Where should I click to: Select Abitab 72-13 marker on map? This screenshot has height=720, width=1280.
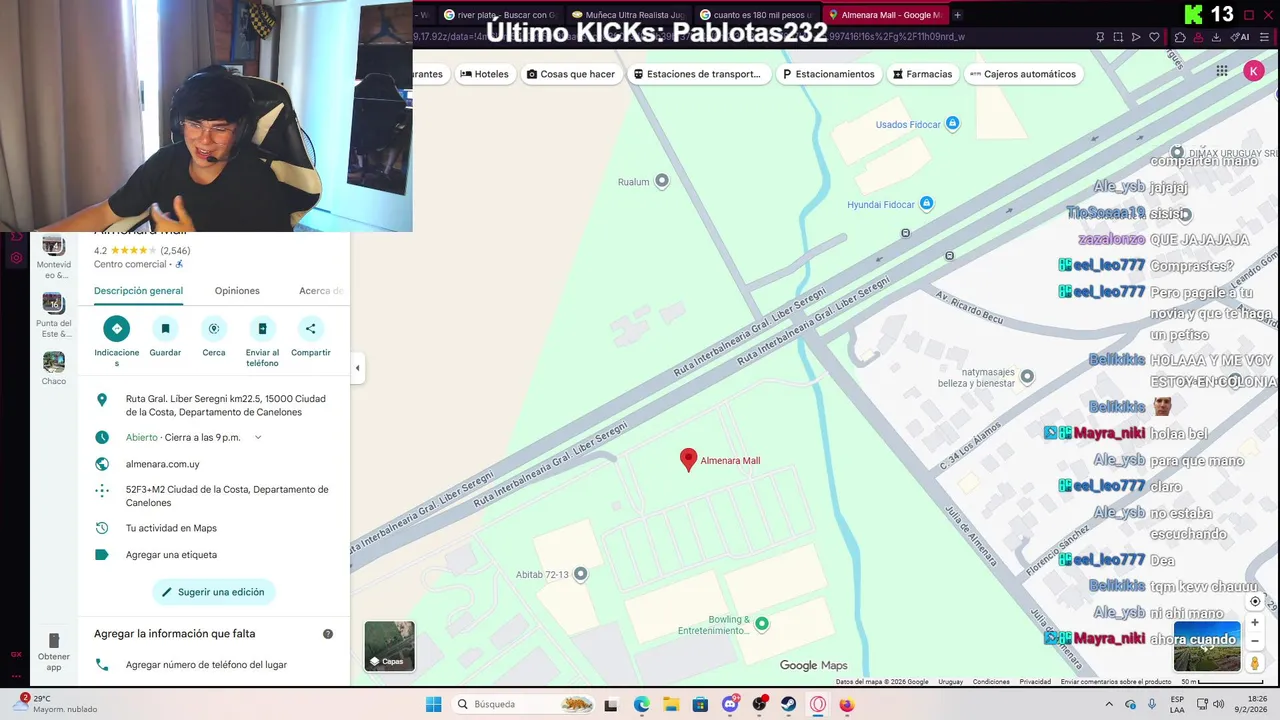(x=581, y=574)
